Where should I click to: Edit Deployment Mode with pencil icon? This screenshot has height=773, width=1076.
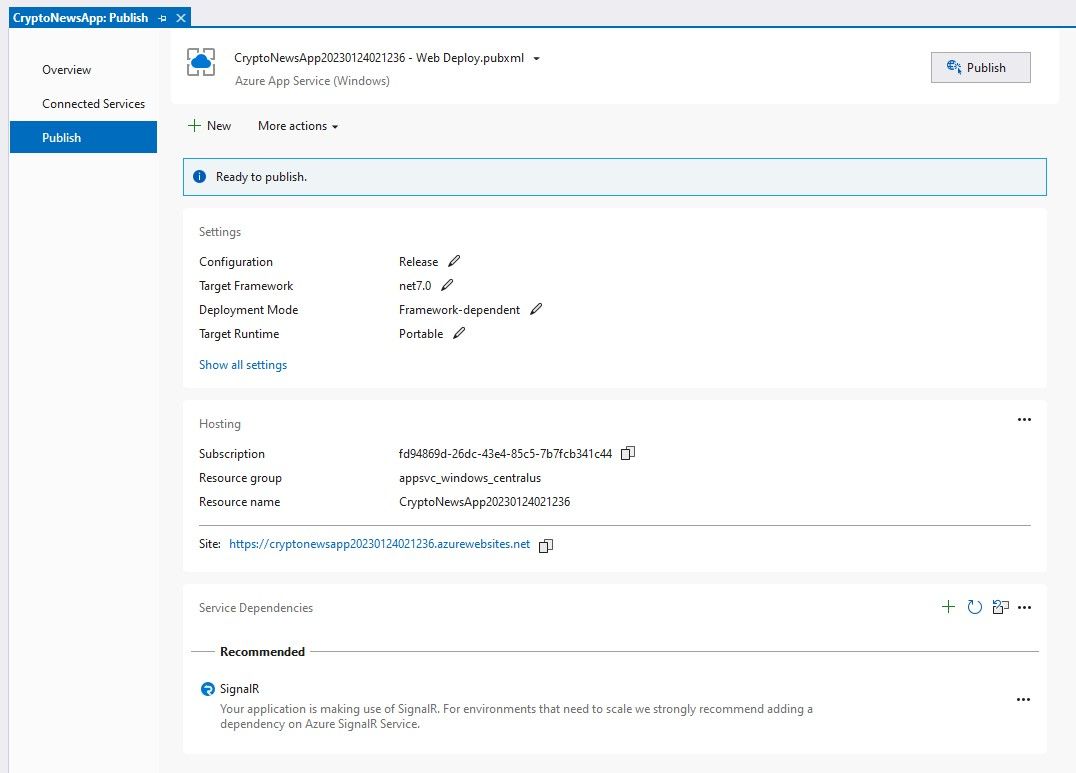[536, 310]
